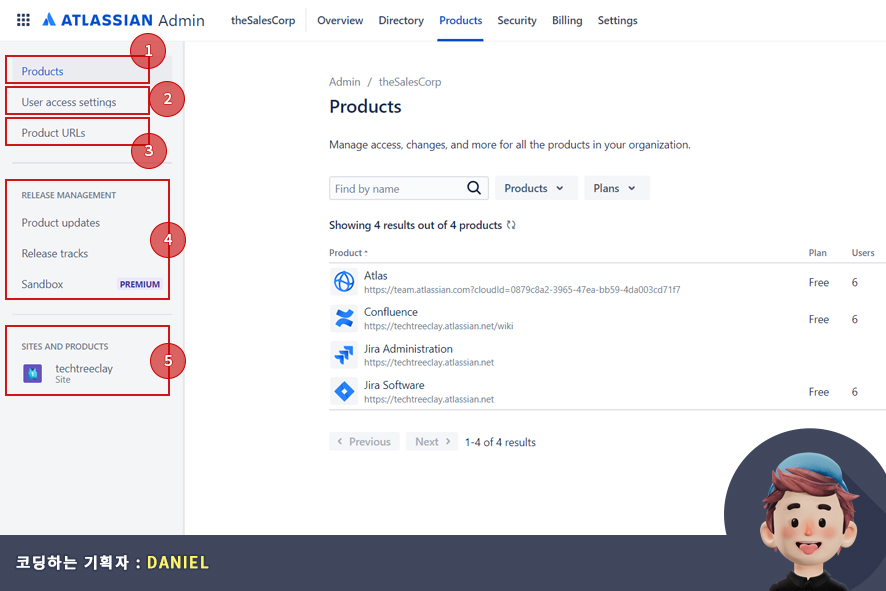
Task: Click the Atlassian logo icon
Action: click(x=49, y=20)
